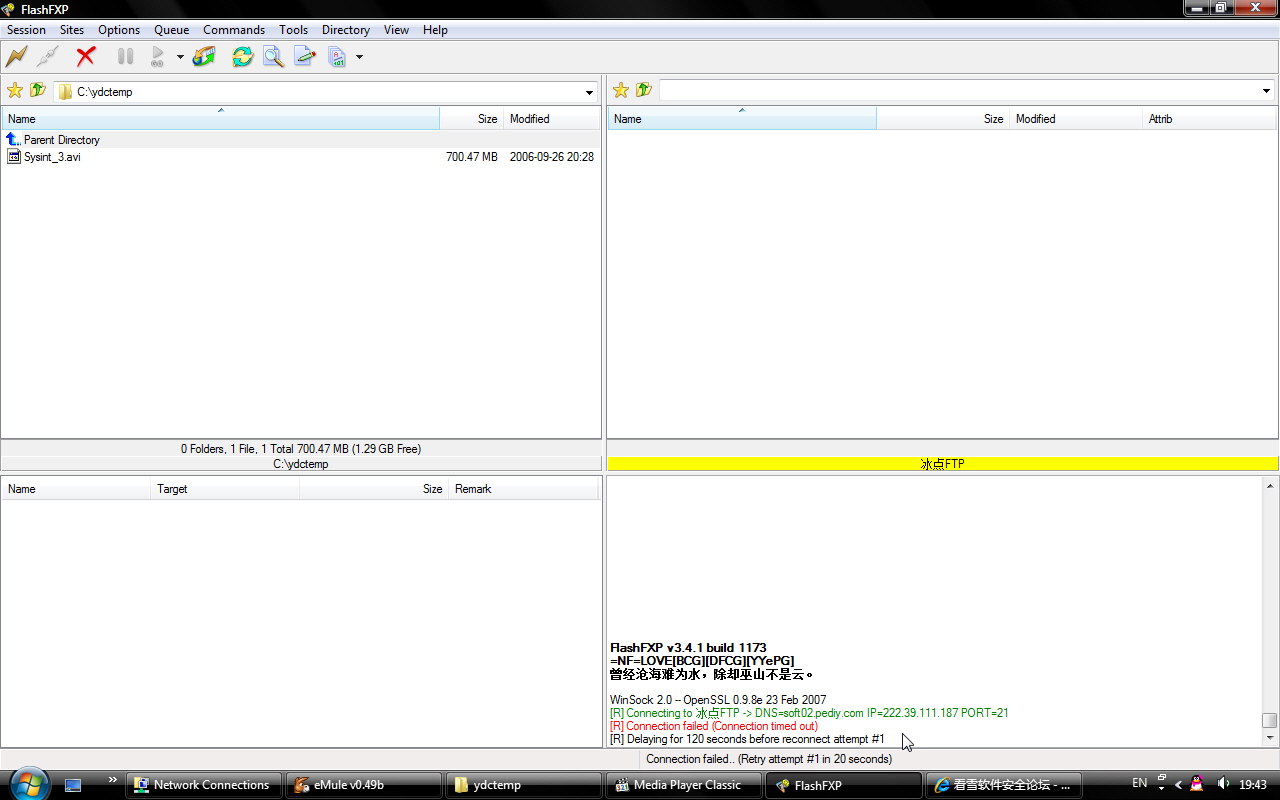
Task: Sort right pane by Name column header
Action: [x=742, y=119]
